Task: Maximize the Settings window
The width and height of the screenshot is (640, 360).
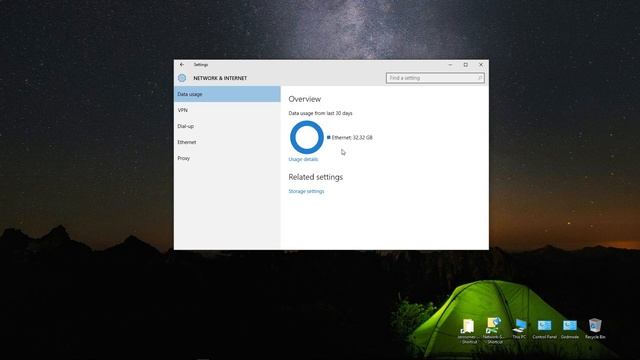Action: point(466,64)
